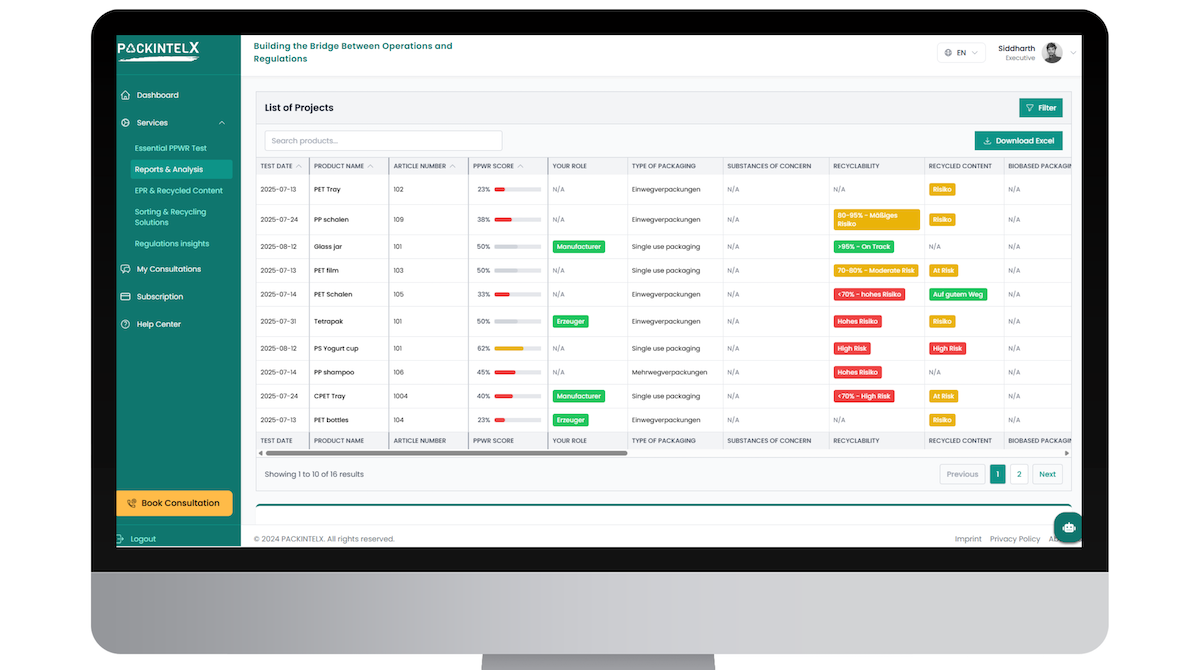The width and height of the screenshot is (1200, 670).
Task: Click the table's horizontal scrollbar
Action: tap(446, 453)
